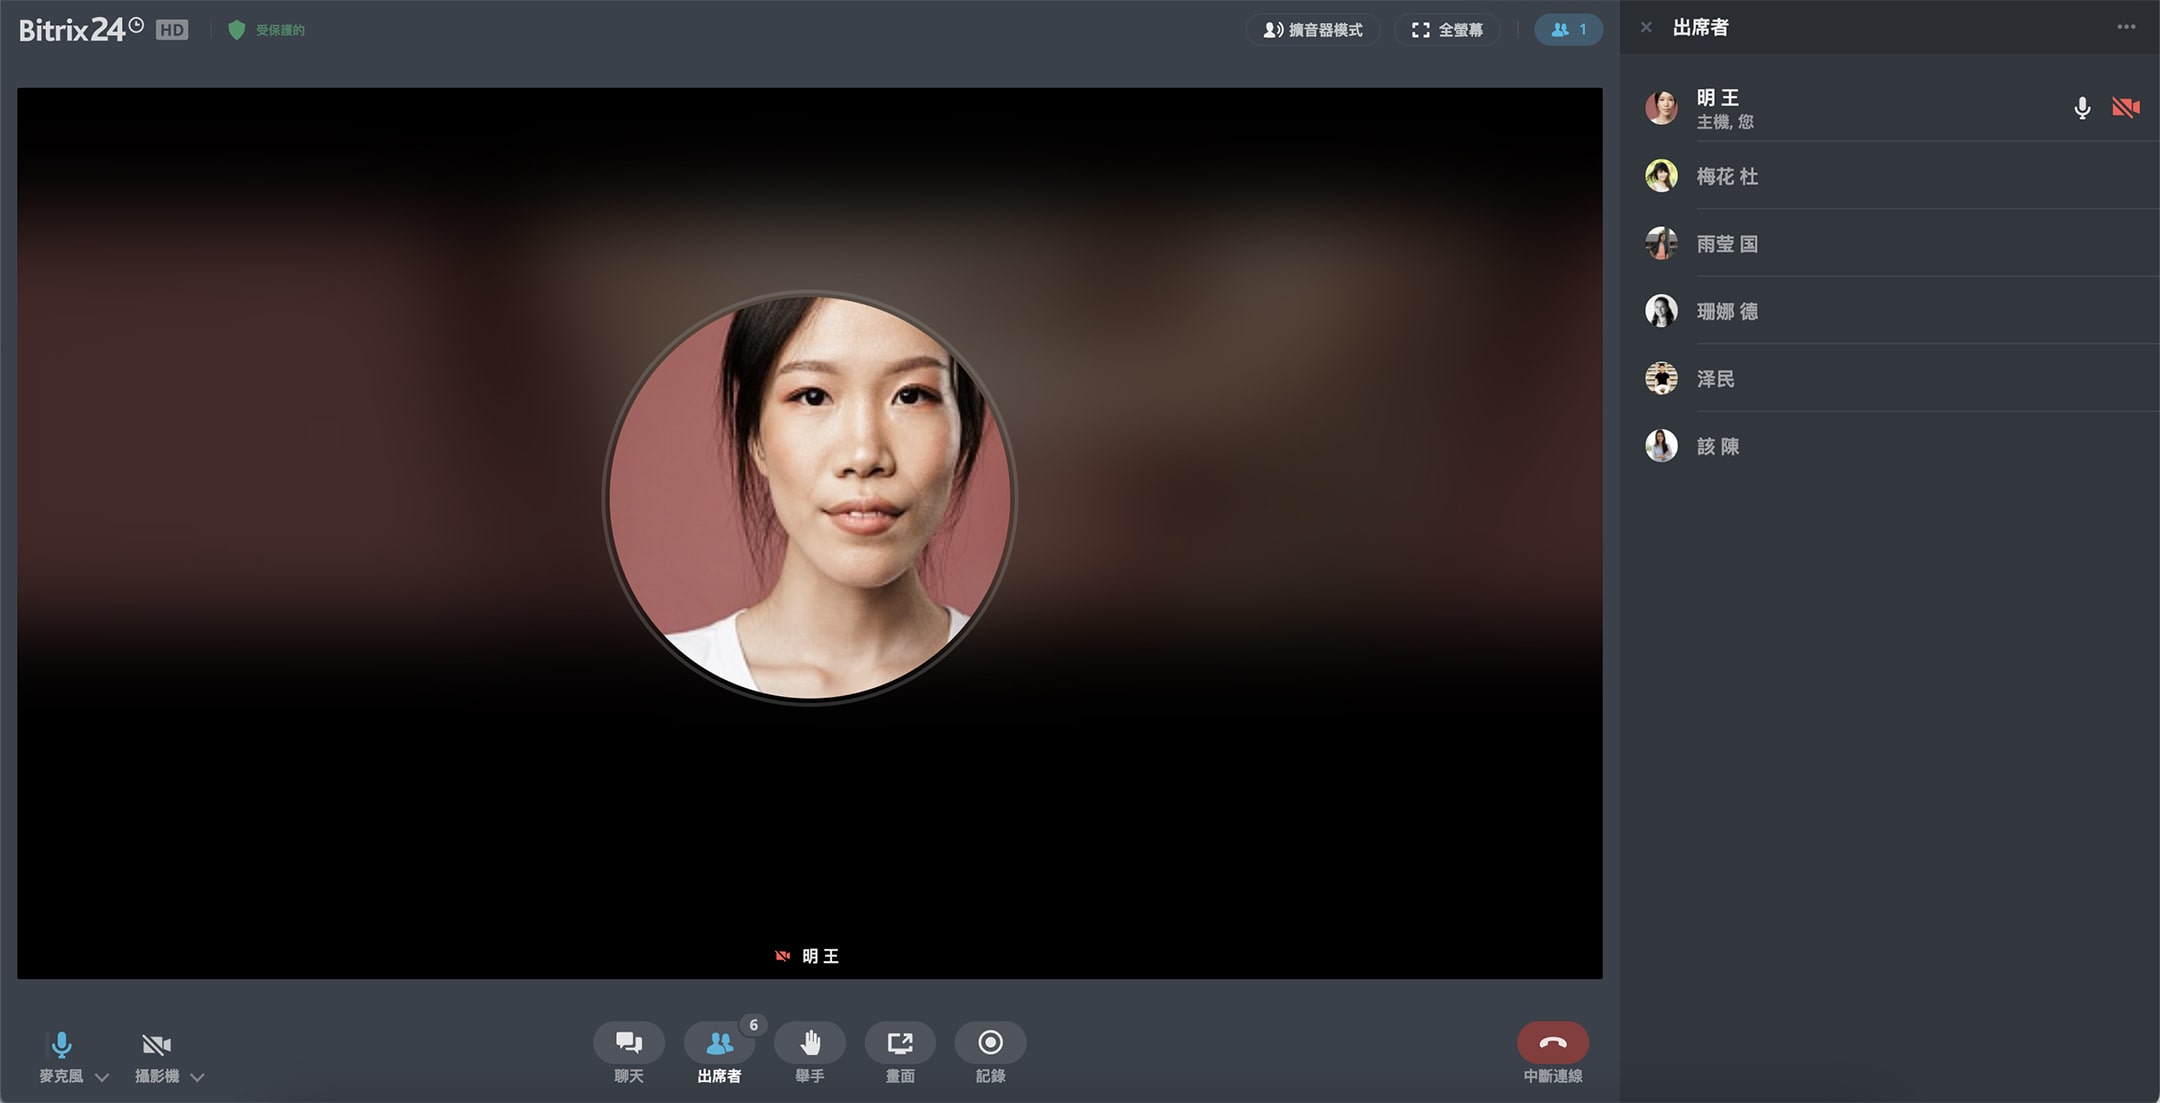This screenshot has height=1103, width=2160.
Task: Click the green protected shield icon
Action: pyautogui.click(x=236, y=30)
